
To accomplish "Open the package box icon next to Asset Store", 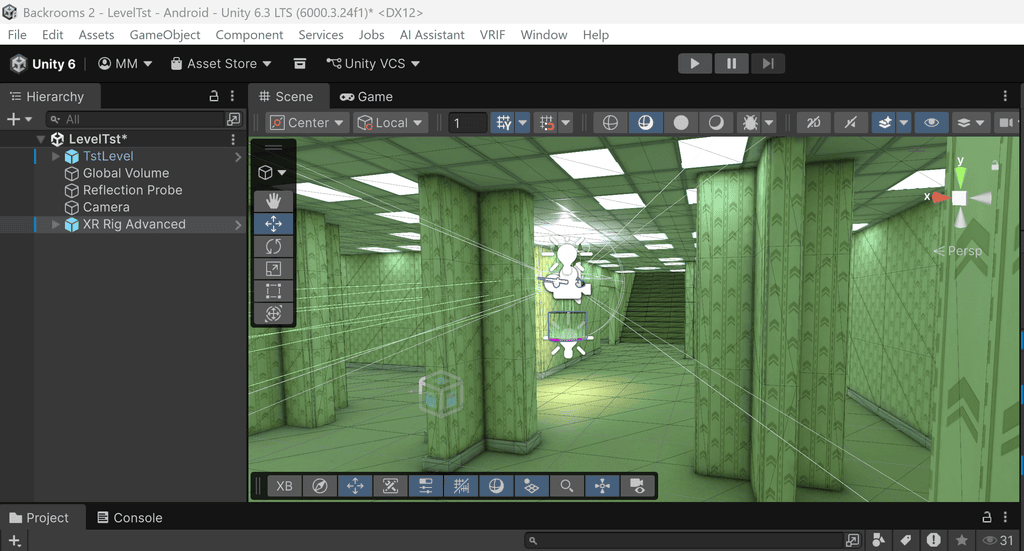I will coord(300,63).
